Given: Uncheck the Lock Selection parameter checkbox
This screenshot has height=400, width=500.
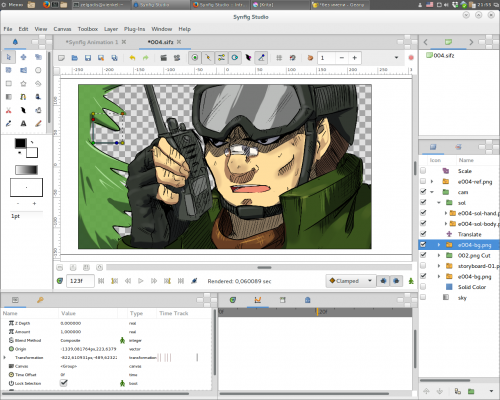Looking at the screenshot, I should (64, 383).
